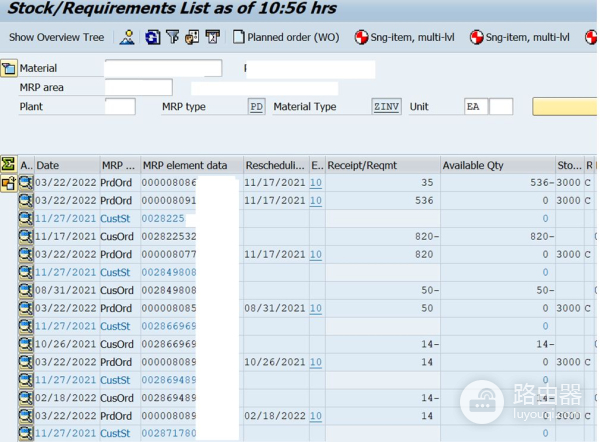
Task: Select the Available Qty column header
Action: 496,165
